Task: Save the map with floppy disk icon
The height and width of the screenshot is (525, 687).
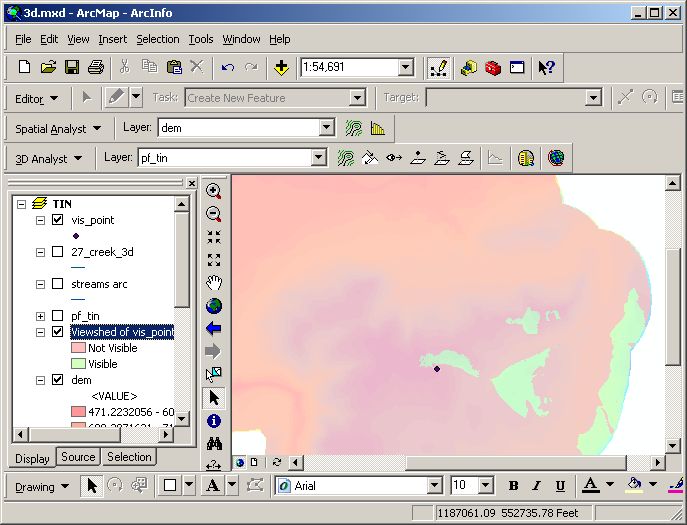Action: pyautogui.click(x=72, y=67)
